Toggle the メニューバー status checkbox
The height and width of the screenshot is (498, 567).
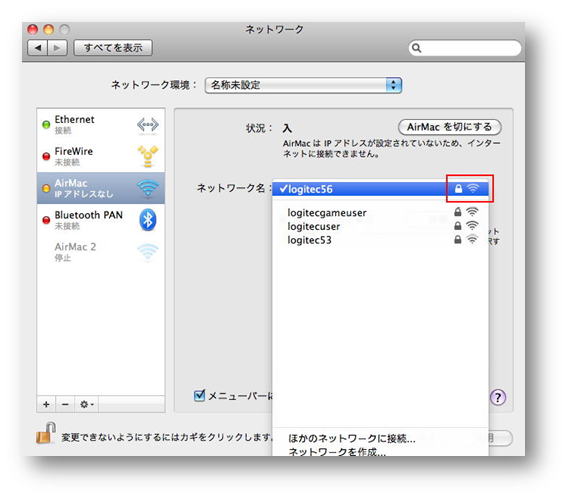[199, 396]
